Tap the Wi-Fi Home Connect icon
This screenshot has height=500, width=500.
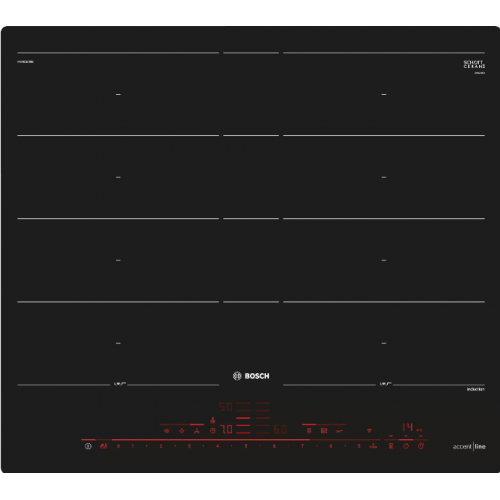click(369, 431)
